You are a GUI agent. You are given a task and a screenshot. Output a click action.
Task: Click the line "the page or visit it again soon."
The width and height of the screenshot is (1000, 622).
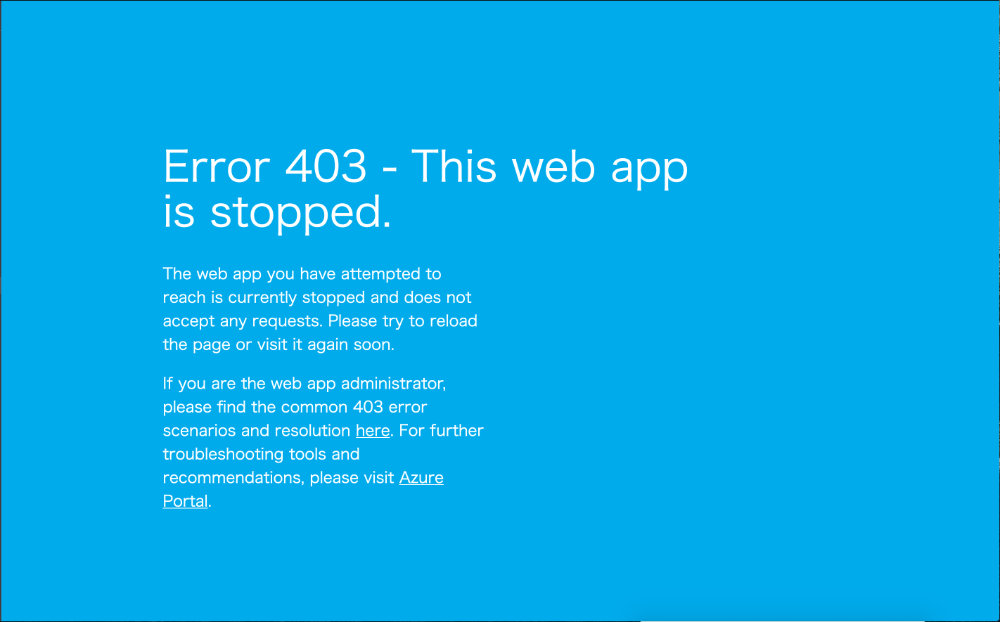pyautogui.click(x=279, y=344)
